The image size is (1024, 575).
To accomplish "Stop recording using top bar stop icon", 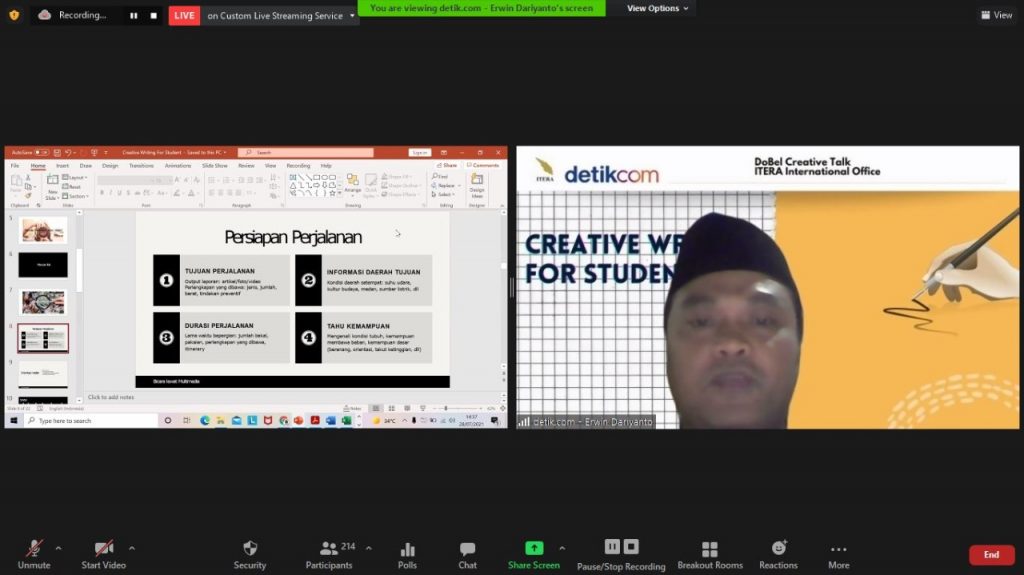I will 153,16.
